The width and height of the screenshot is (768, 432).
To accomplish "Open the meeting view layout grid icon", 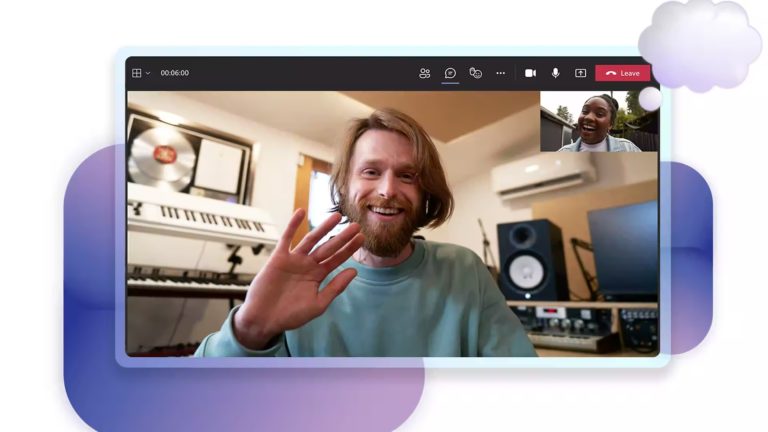I will 137,73.
